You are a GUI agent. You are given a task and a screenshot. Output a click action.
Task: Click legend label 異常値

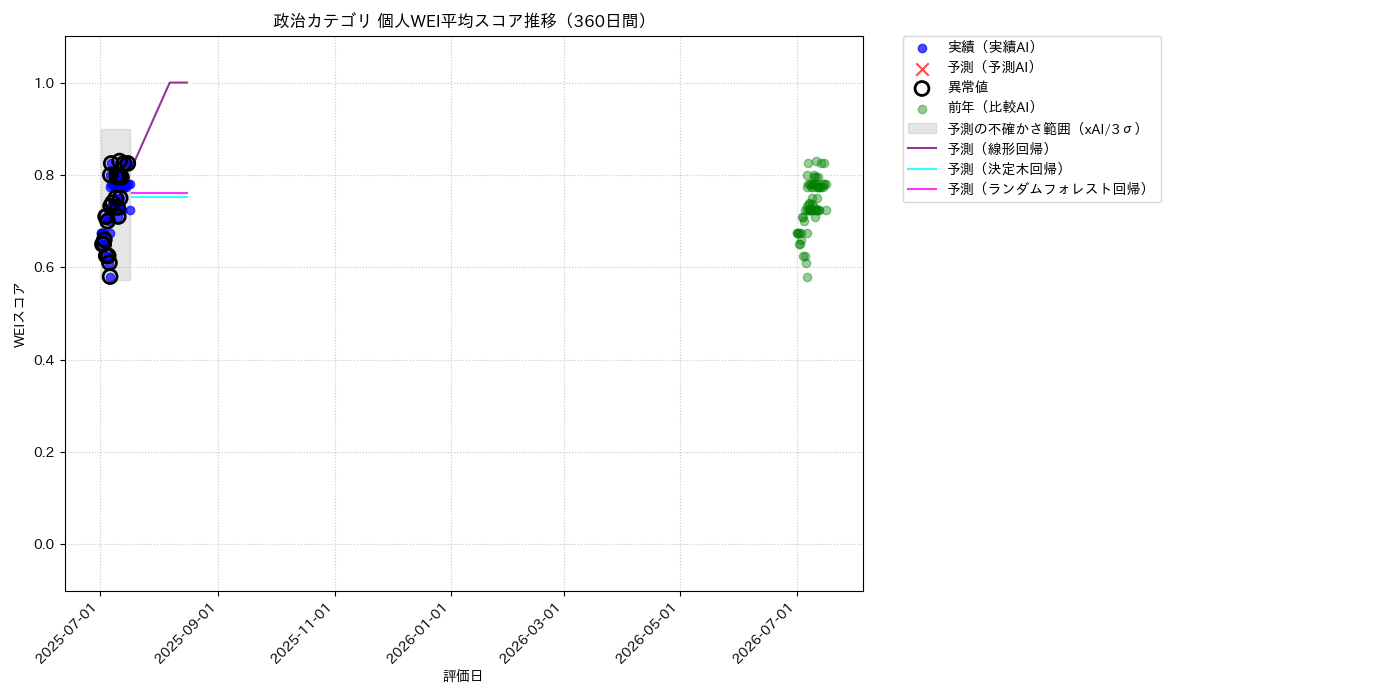coord(968,87)
